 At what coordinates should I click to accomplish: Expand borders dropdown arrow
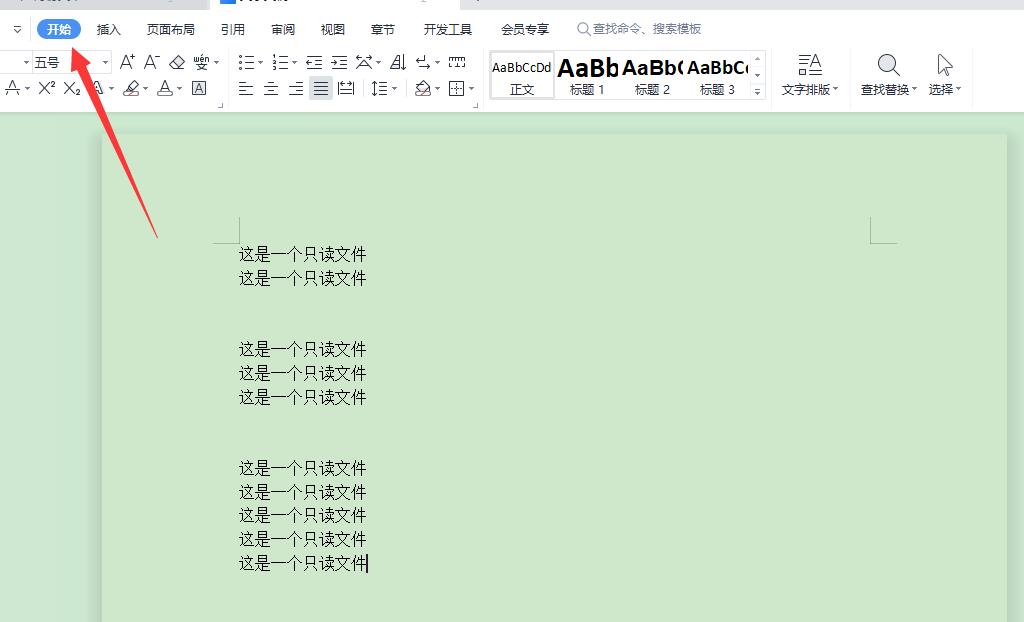coord(472,88)
